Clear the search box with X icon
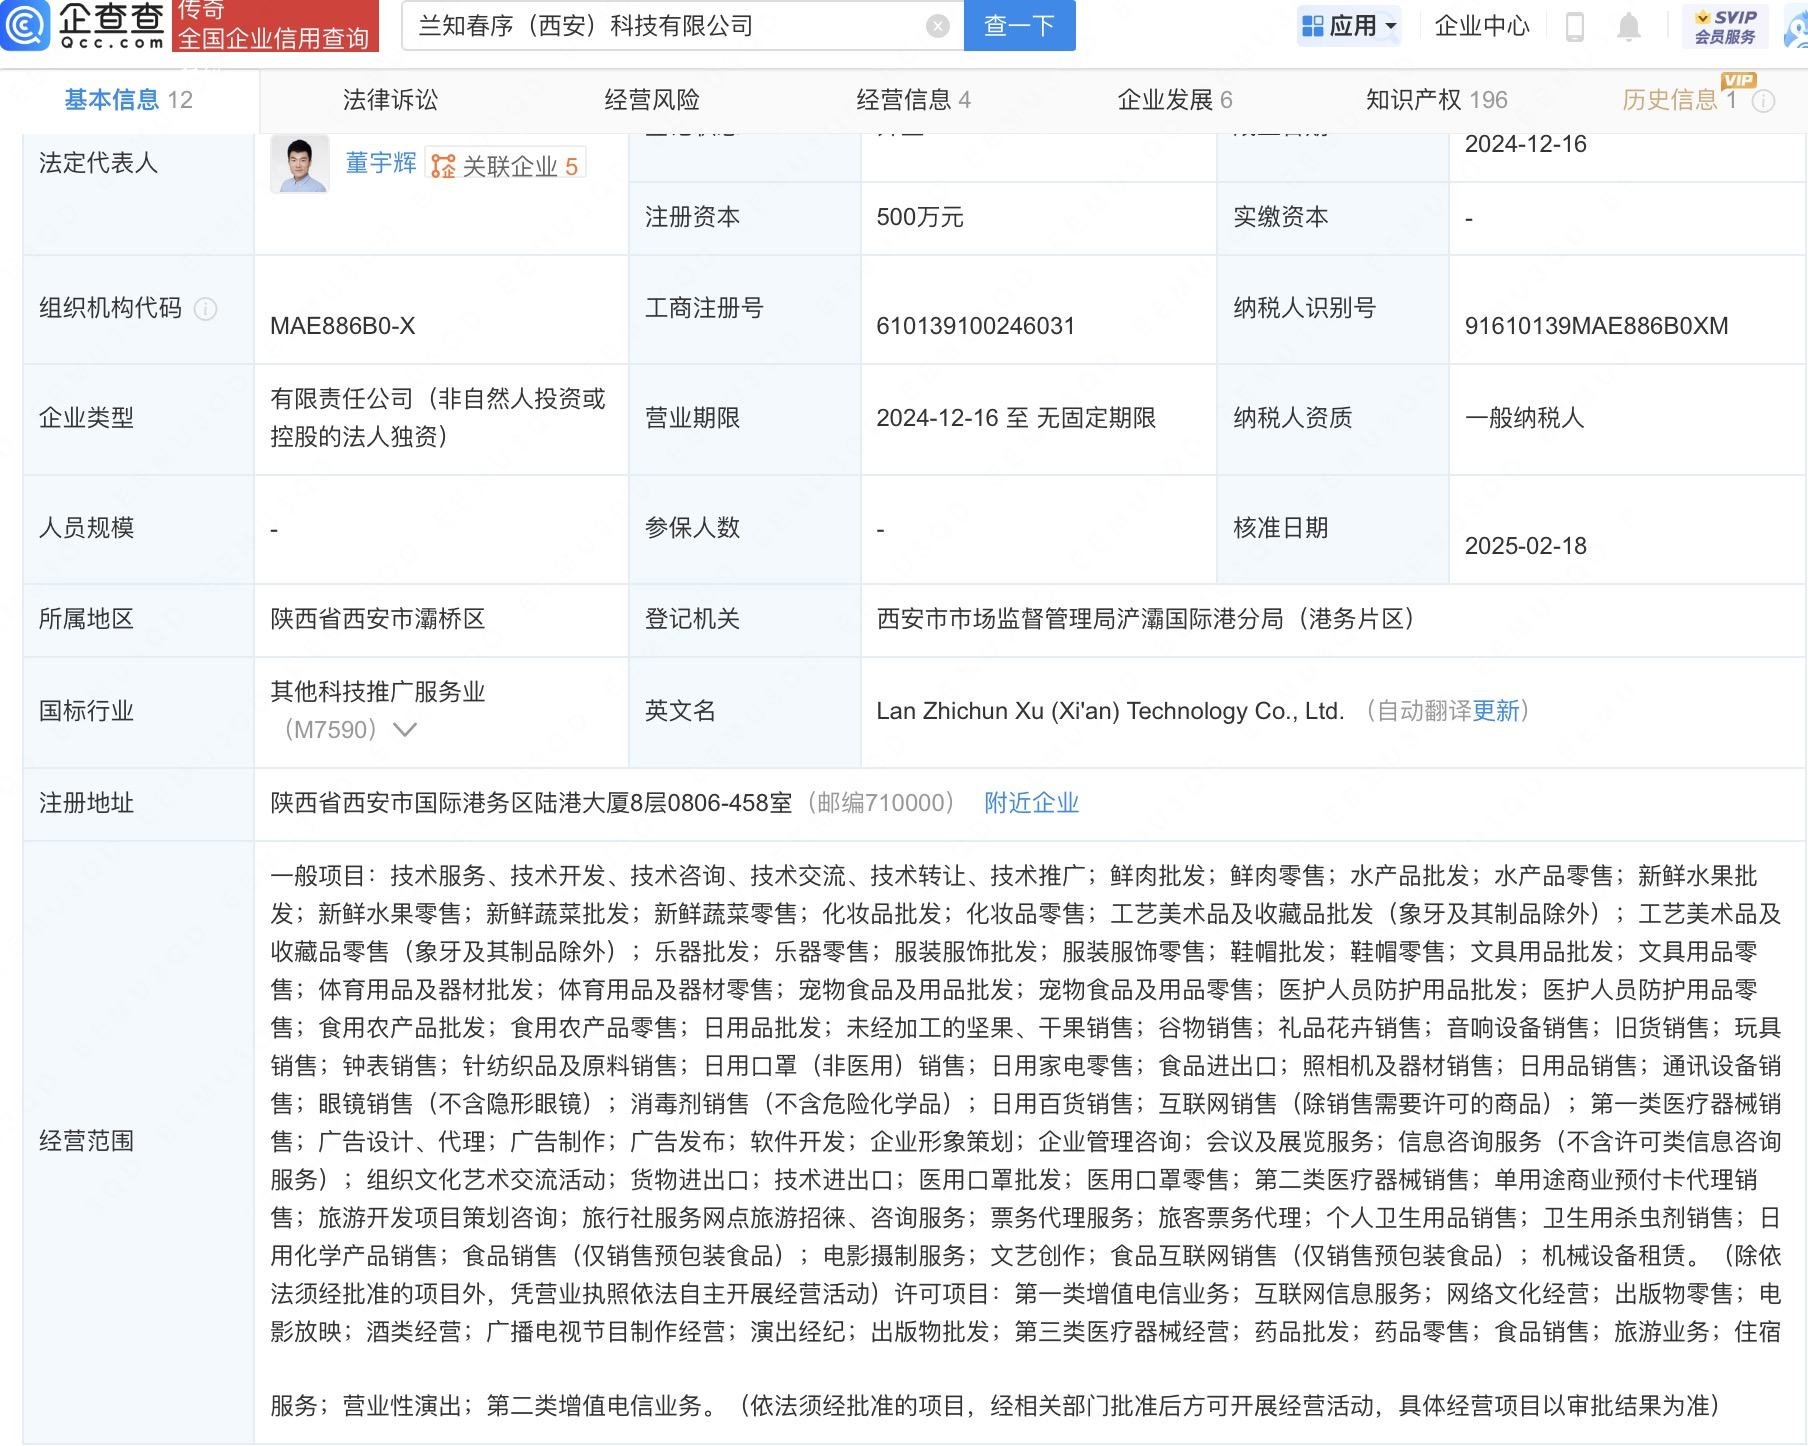Image resolution: width=1808 pixels, height=1446 pixels. click(x=937, y=26)
